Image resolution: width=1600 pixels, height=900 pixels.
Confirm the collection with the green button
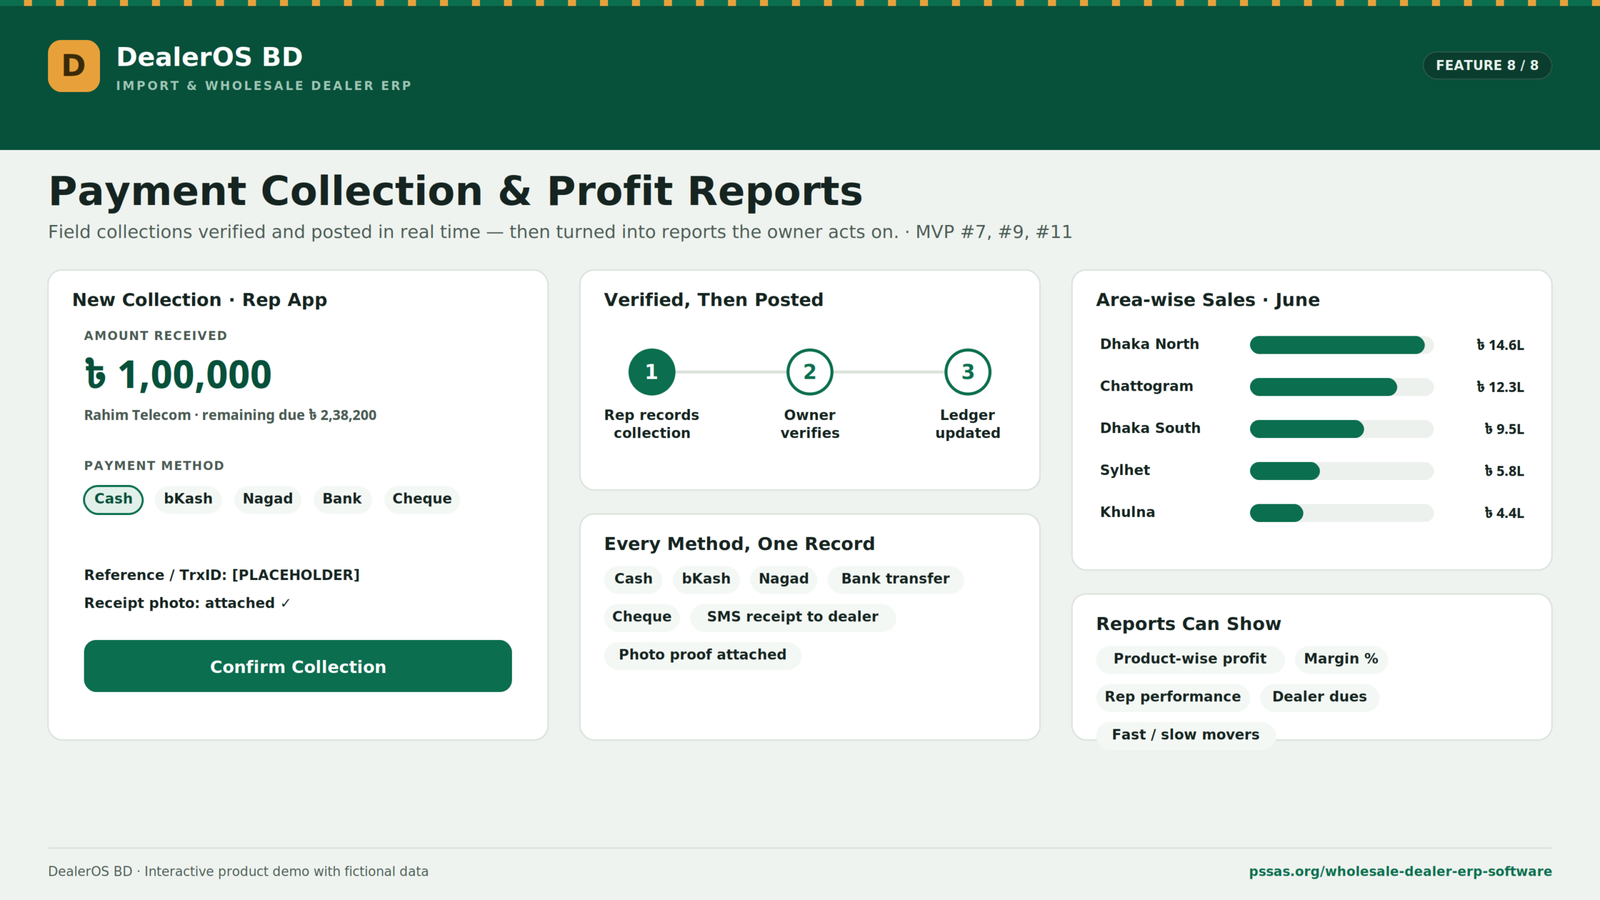click(298, 666)
